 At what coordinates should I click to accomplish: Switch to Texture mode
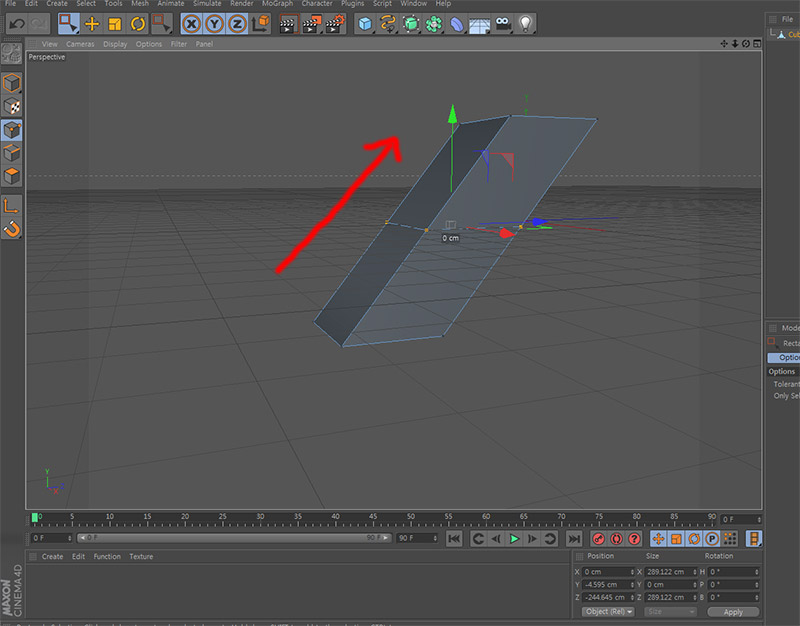click(x=11, y=107)
